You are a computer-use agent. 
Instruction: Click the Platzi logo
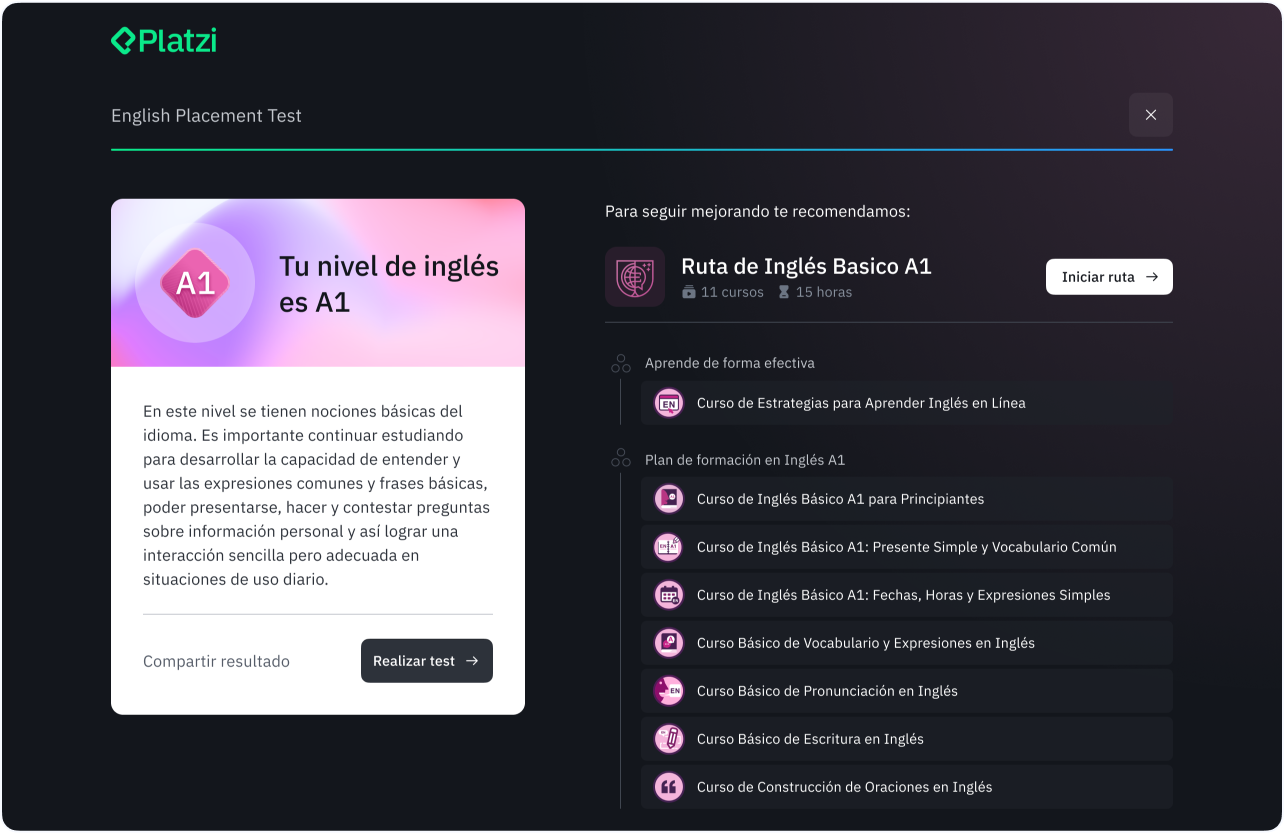164,41
